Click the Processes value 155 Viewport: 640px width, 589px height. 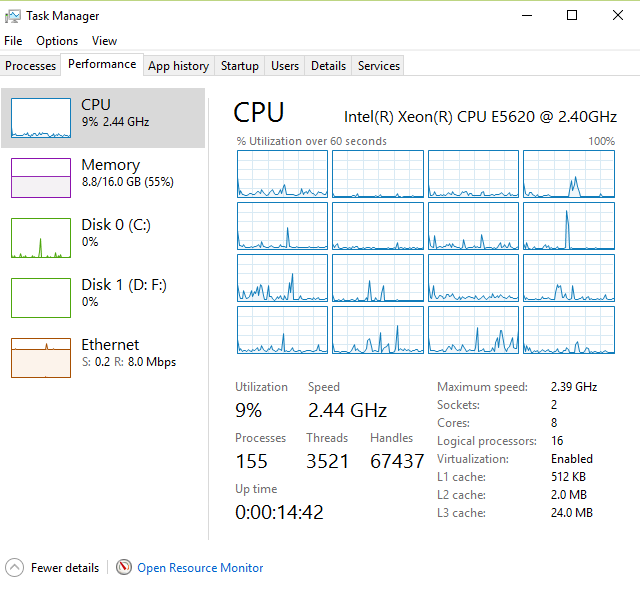point(251,461)
